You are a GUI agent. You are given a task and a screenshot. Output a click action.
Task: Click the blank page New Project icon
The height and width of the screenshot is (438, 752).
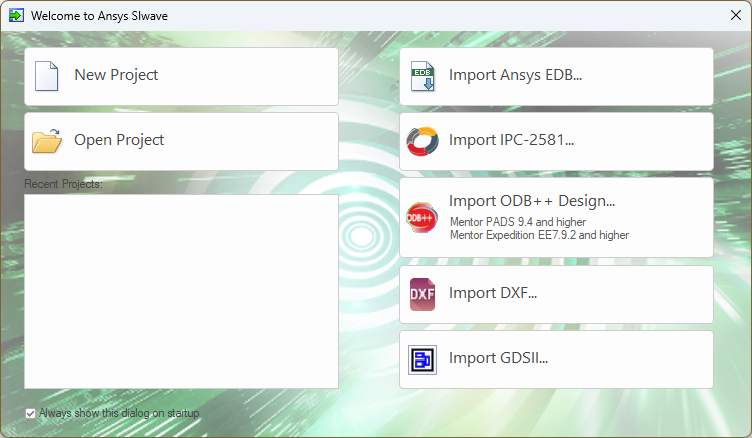(47, 76)
